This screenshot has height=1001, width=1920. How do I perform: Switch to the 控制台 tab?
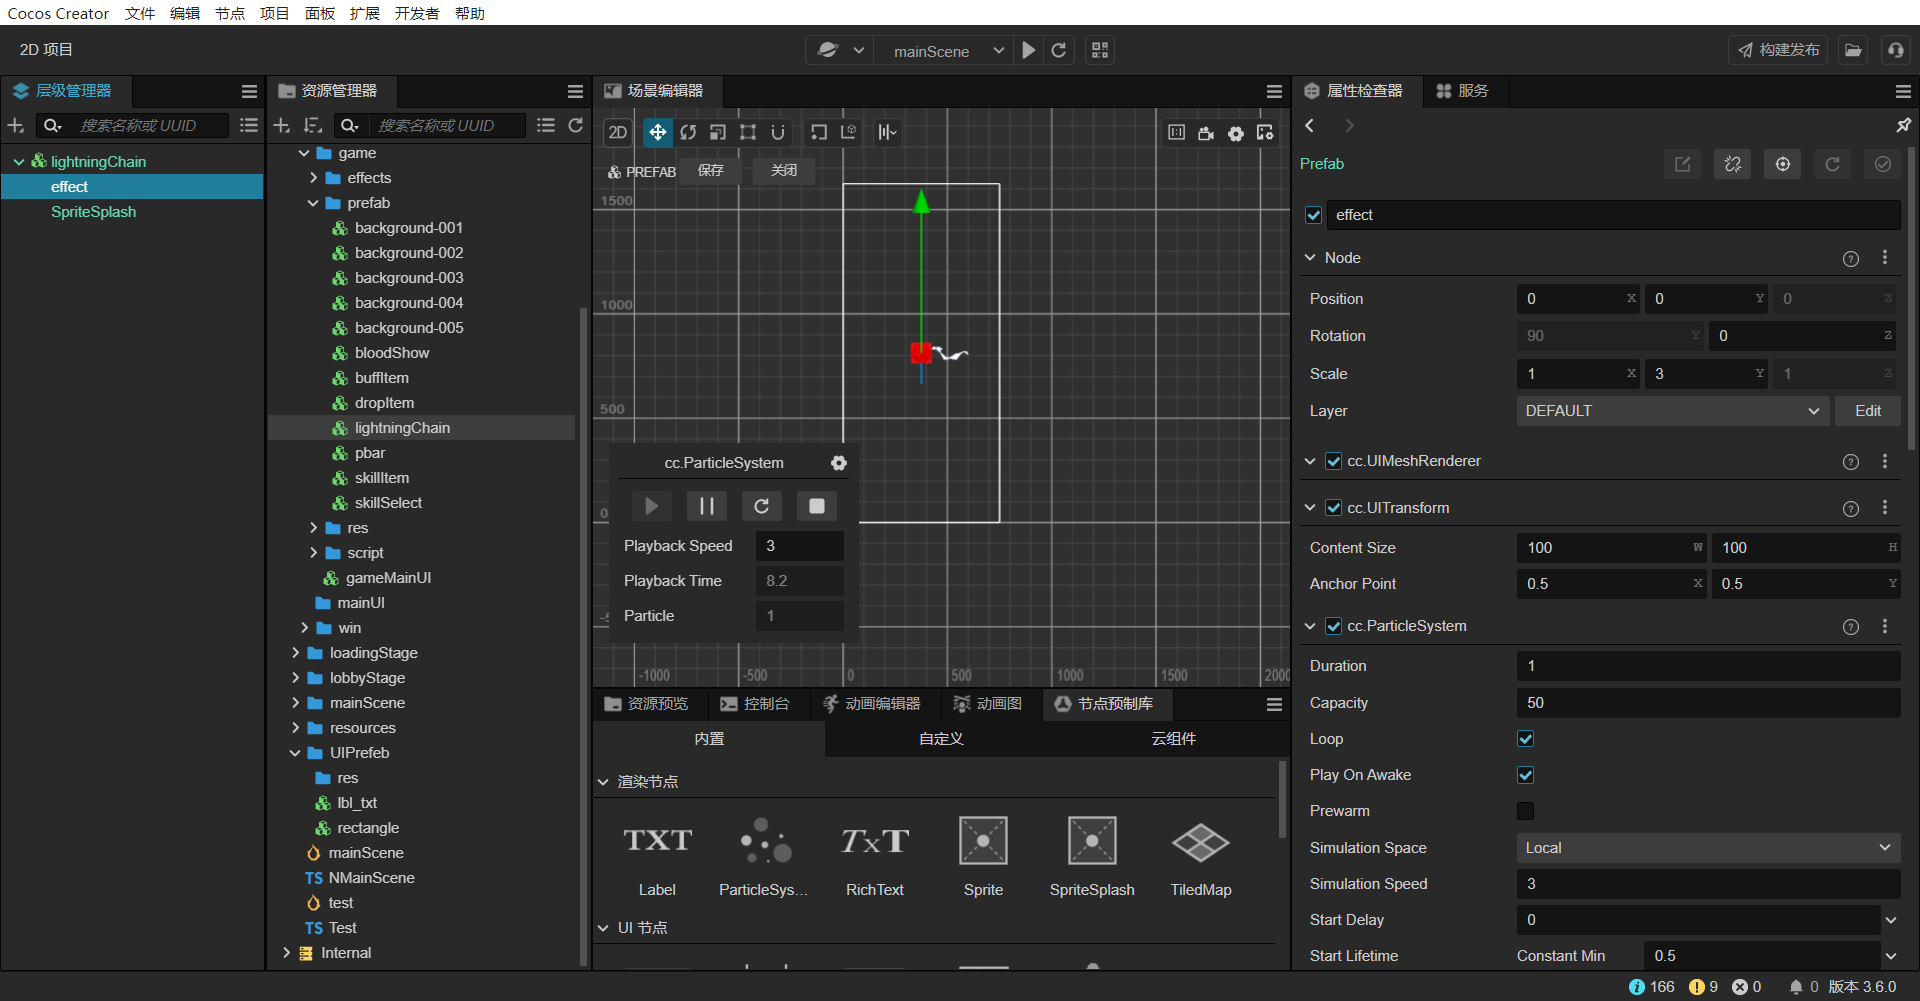(x=755, y=704)
